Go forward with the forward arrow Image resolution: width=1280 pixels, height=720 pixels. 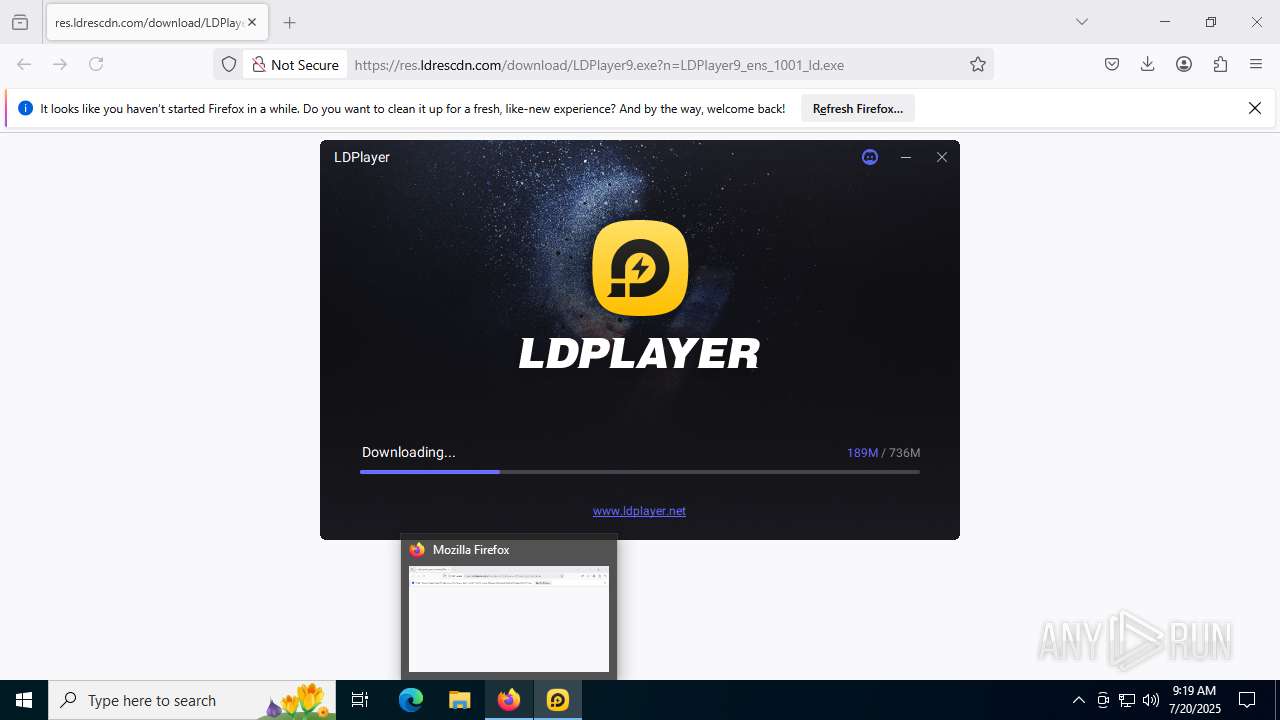(60, 64)
